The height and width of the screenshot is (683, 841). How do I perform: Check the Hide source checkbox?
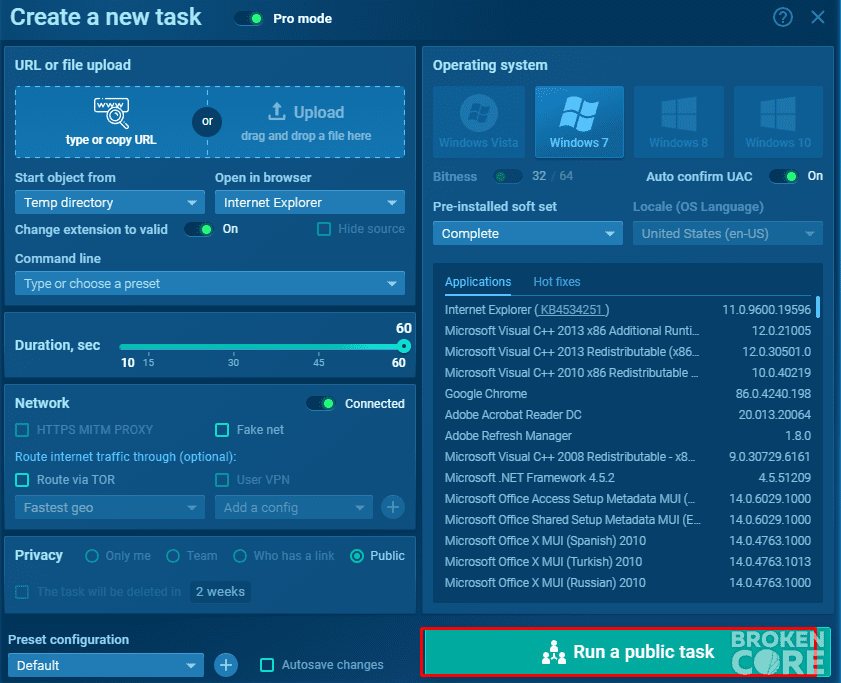click(324, 229)
